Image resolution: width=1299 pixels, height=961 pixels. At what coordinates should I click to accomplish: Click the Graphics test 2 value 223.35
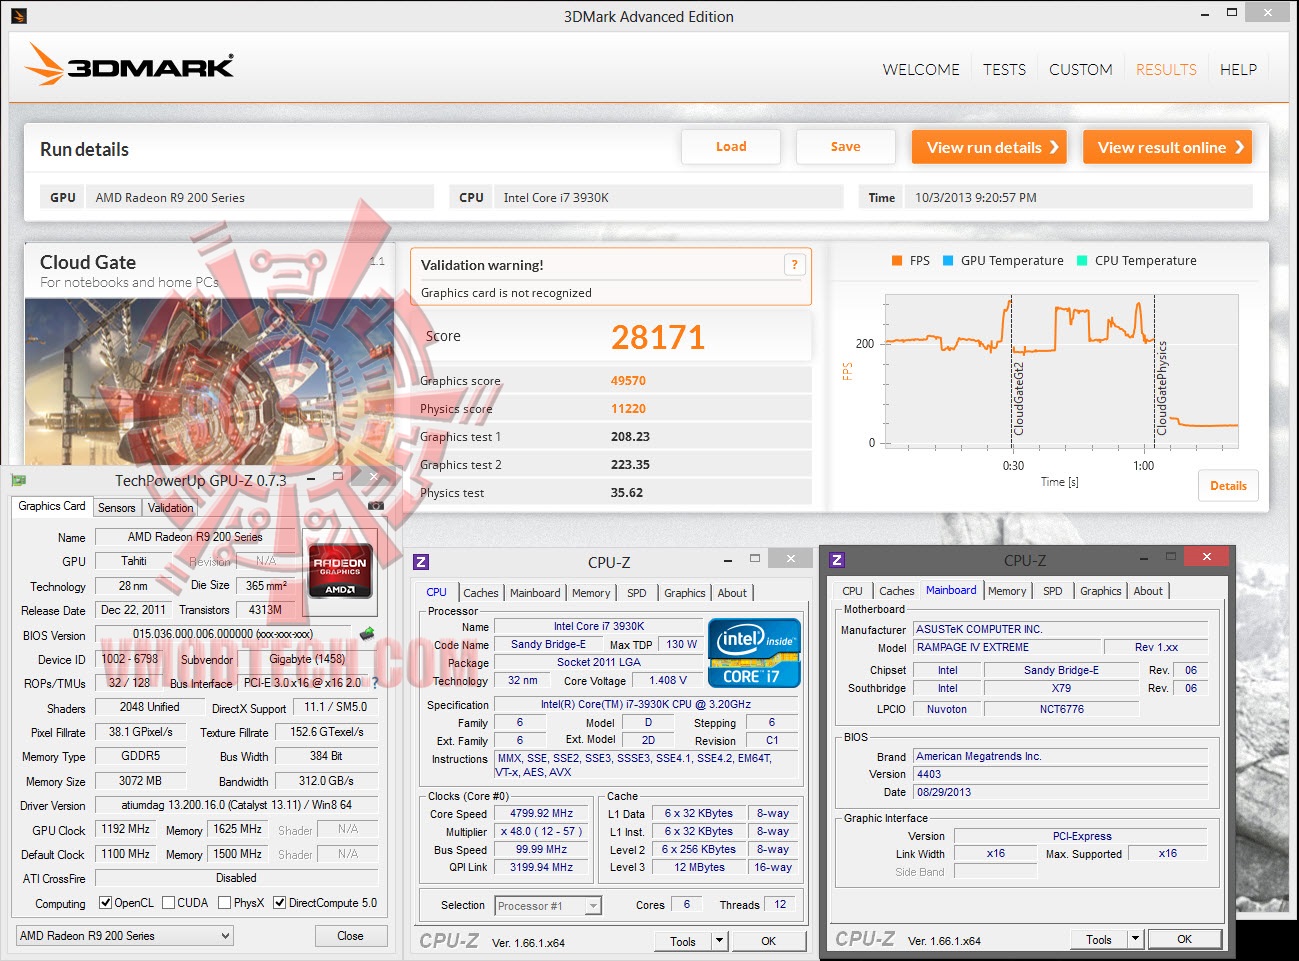pos(630,465)
